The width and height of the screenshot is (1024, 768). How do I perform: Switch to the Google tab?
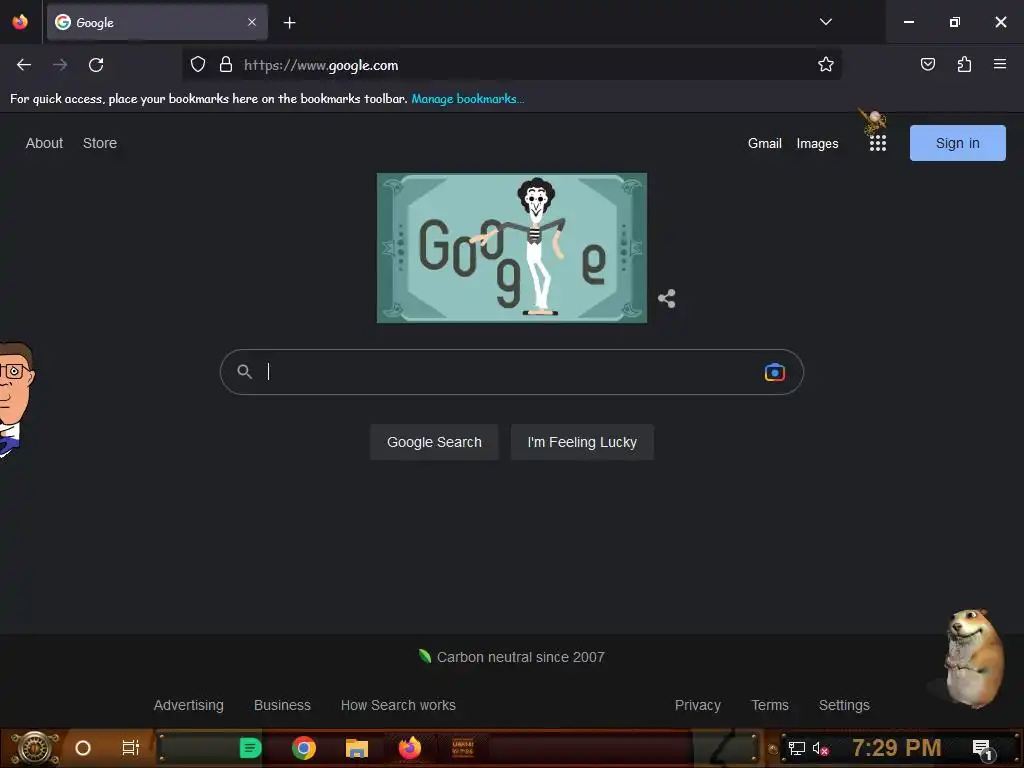pos(157,22)
